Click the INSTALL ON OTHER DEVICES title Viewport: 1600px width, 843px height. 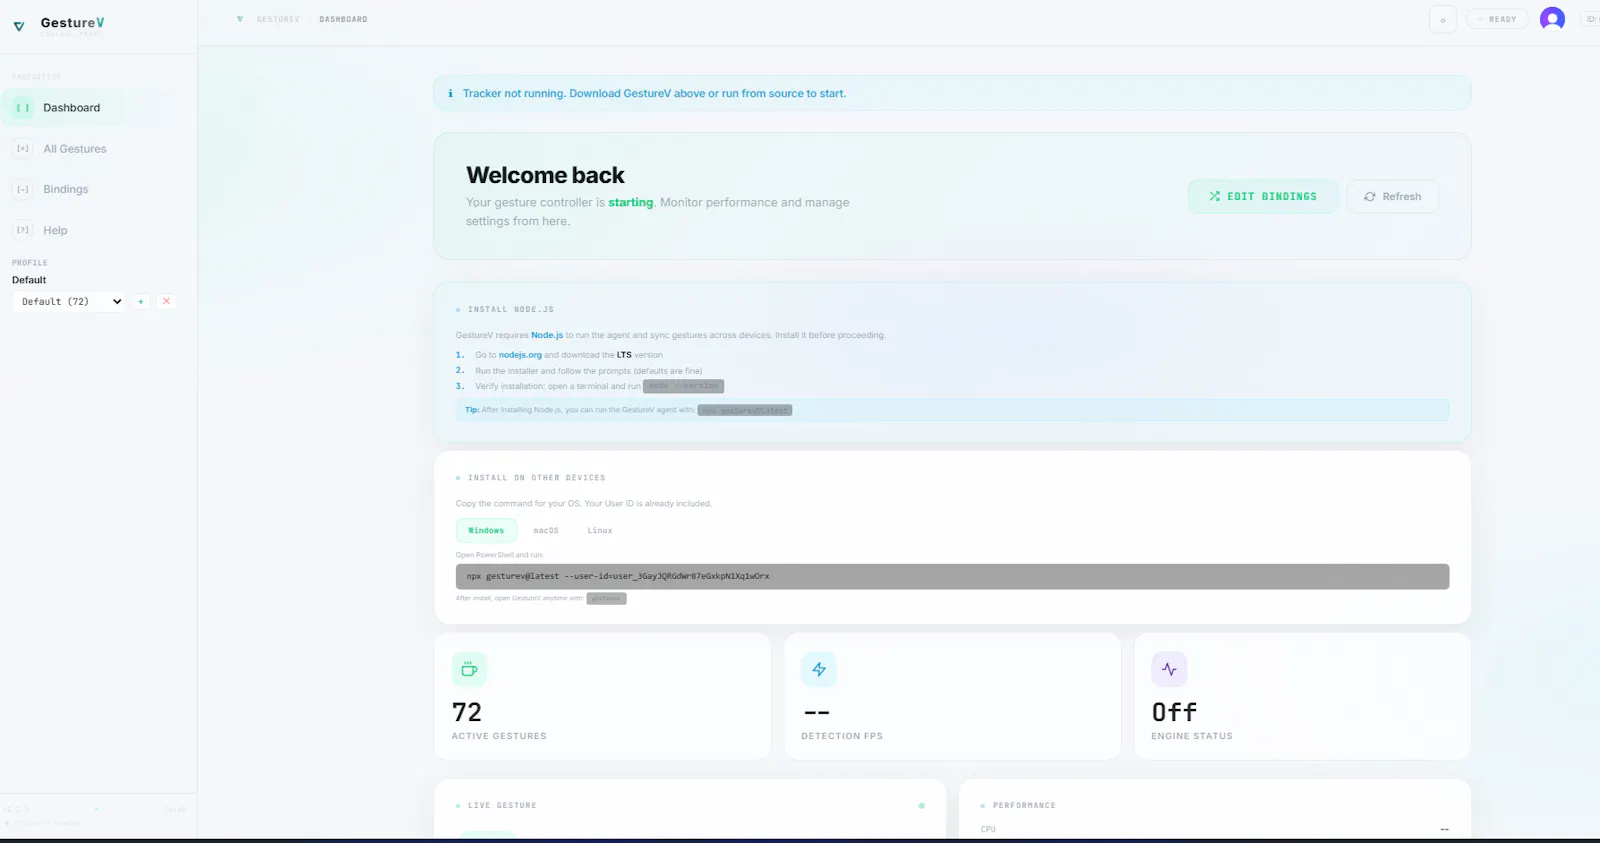[537, 478]
